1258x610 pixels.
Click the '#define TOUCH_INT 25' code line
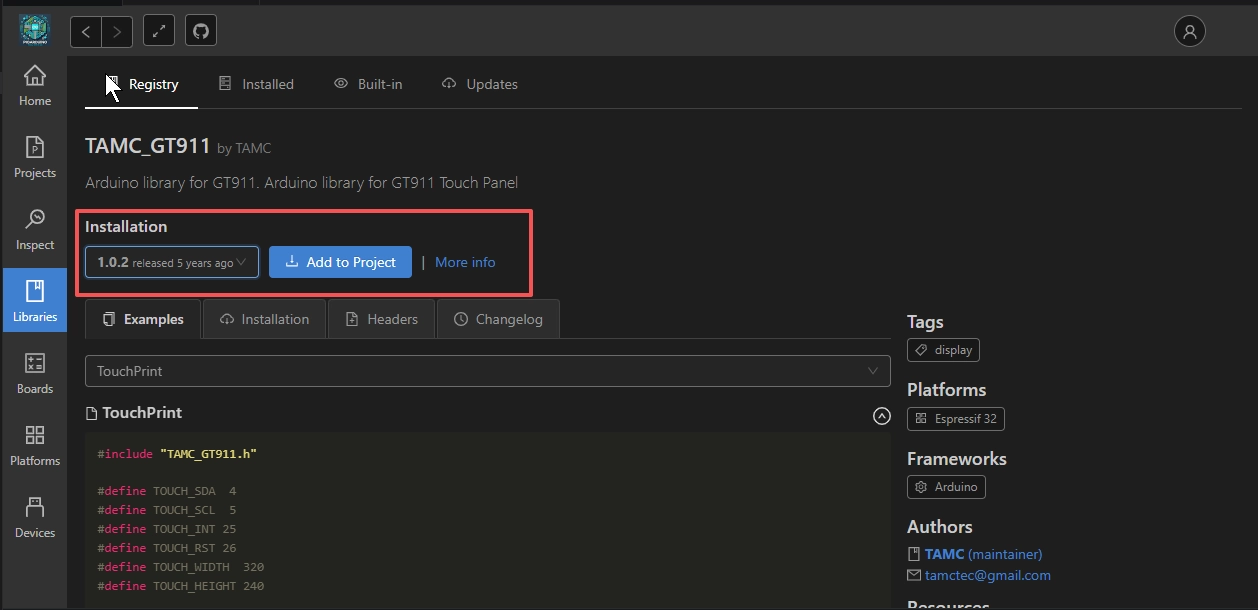pos(167,529)
